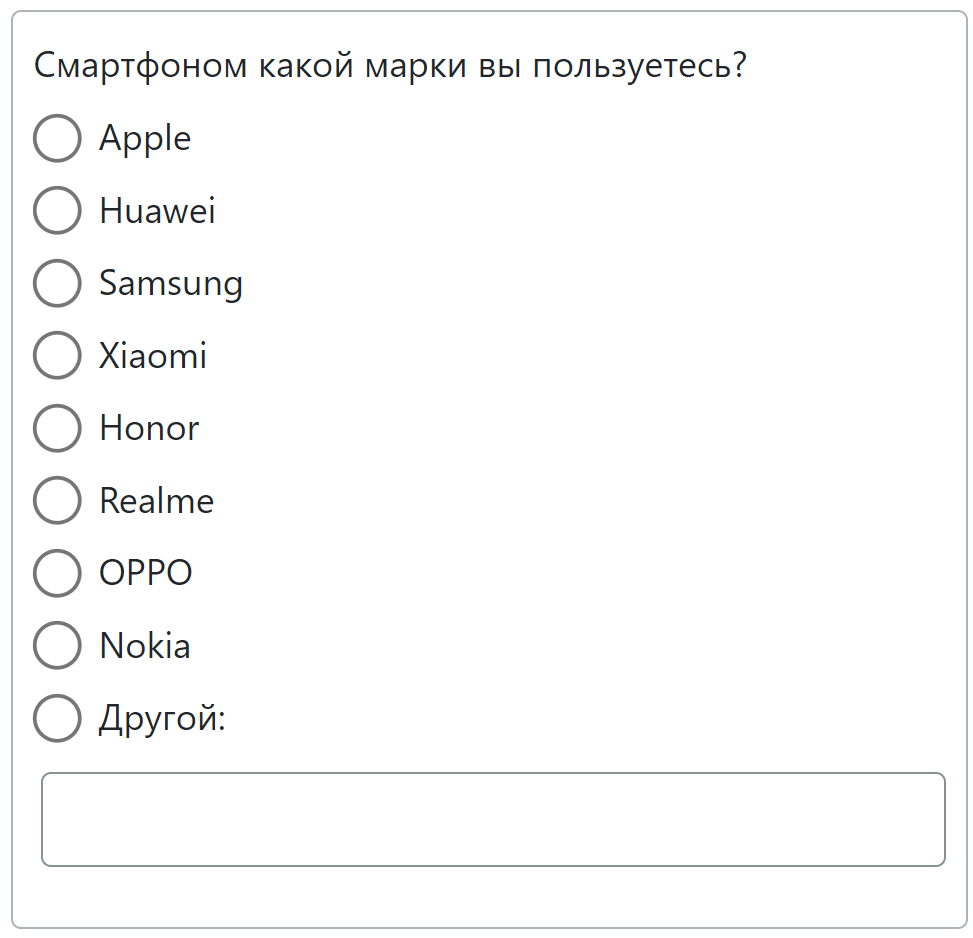Select the Honor radio button
The image size is (973, 938).
point(57,428)
